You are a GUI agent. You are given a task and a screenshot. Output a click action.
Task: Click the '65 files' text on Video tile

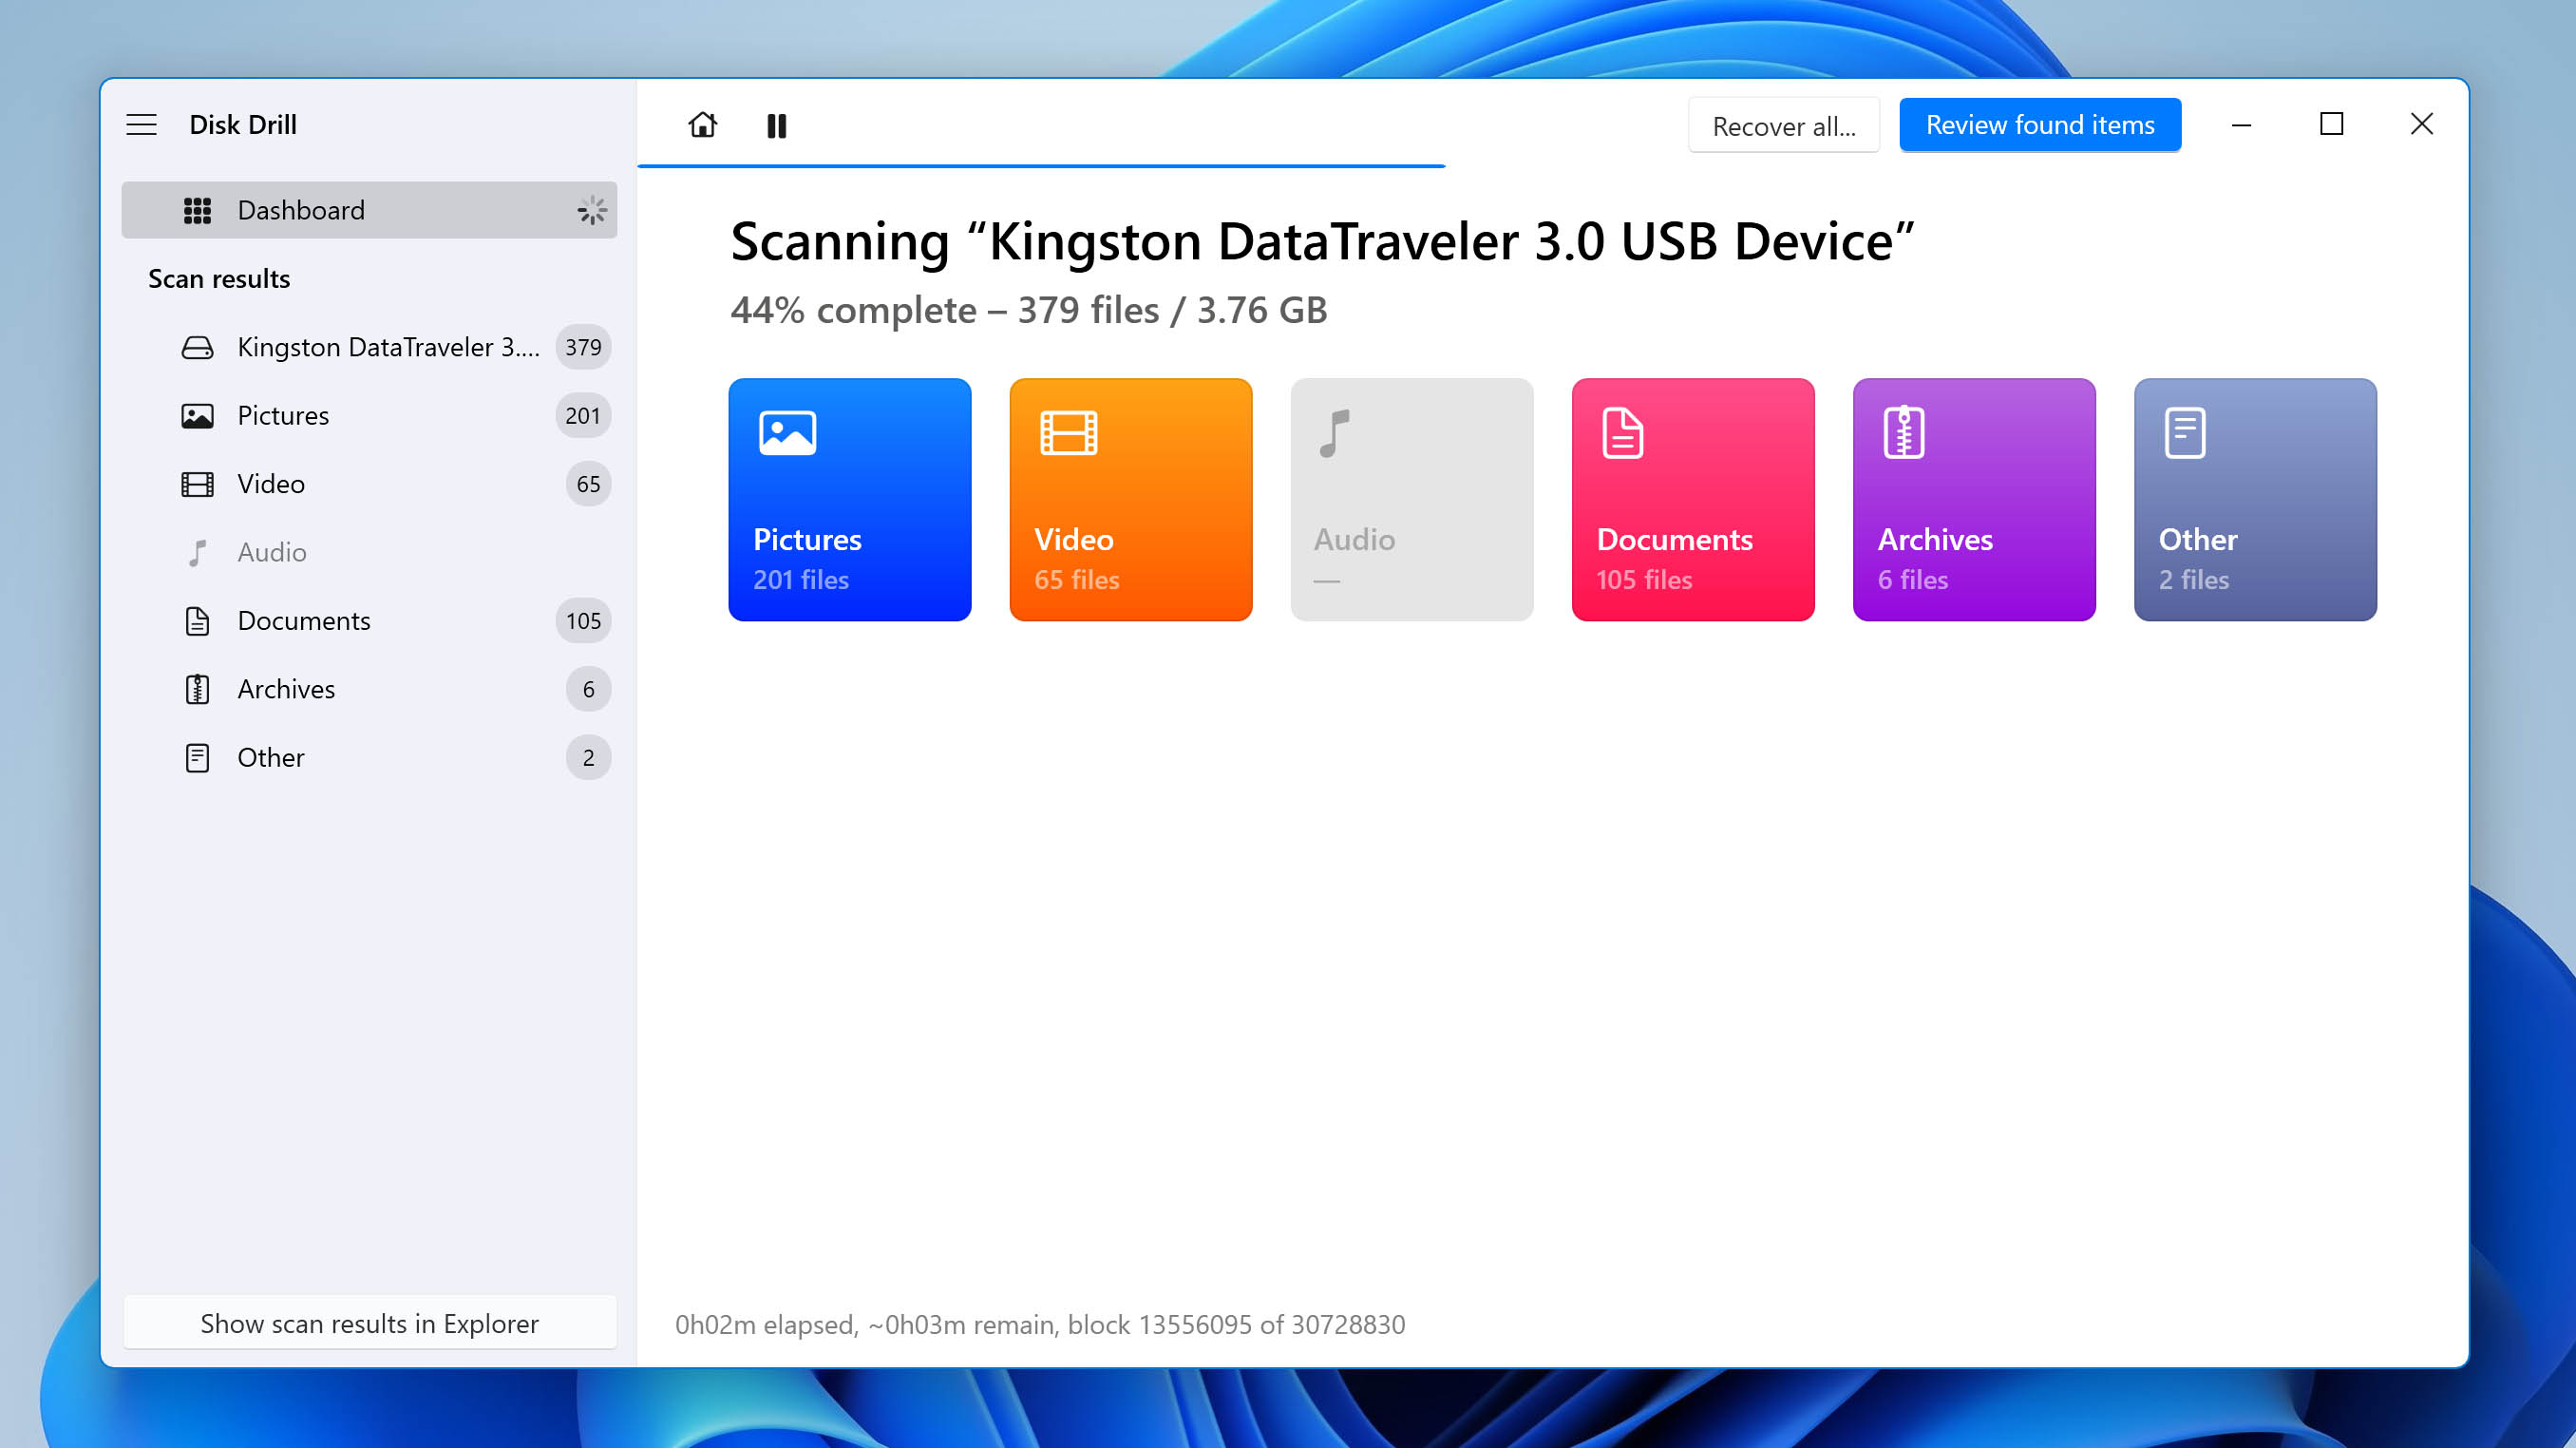1076,580
